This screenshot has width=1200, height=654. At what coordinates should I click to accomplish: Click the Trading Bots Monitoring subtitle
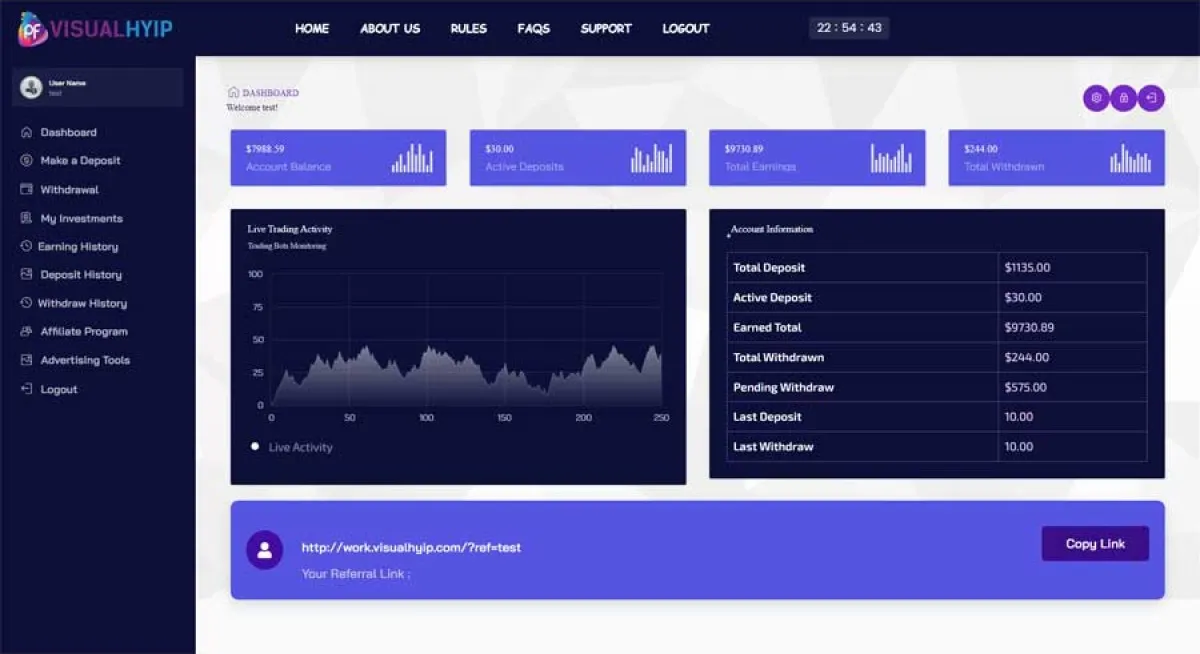[287, 246]
